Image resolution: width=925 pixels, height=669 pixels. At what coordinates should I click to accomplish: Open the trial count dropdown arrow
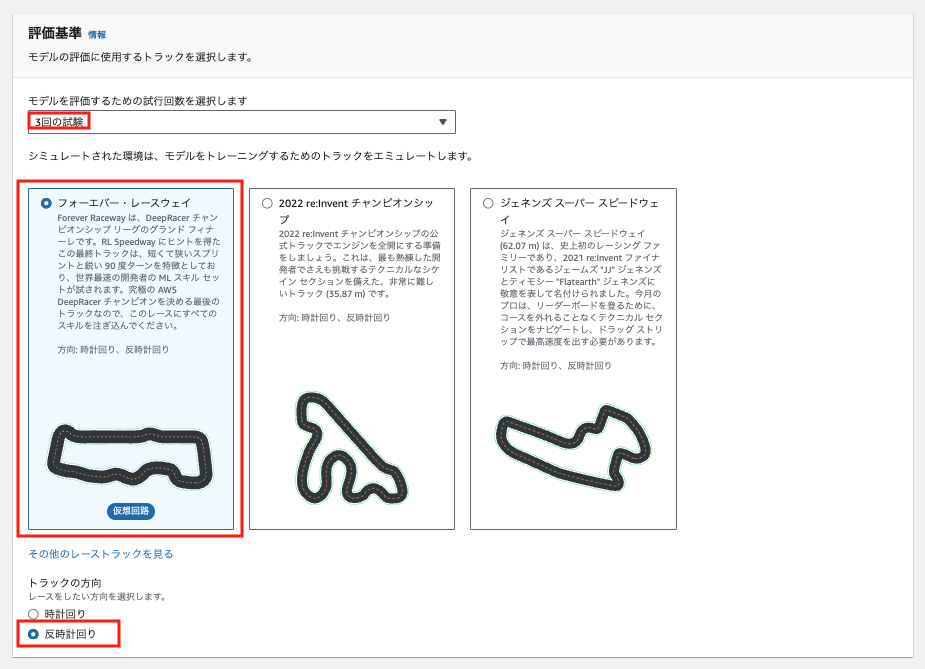[441, 121]
